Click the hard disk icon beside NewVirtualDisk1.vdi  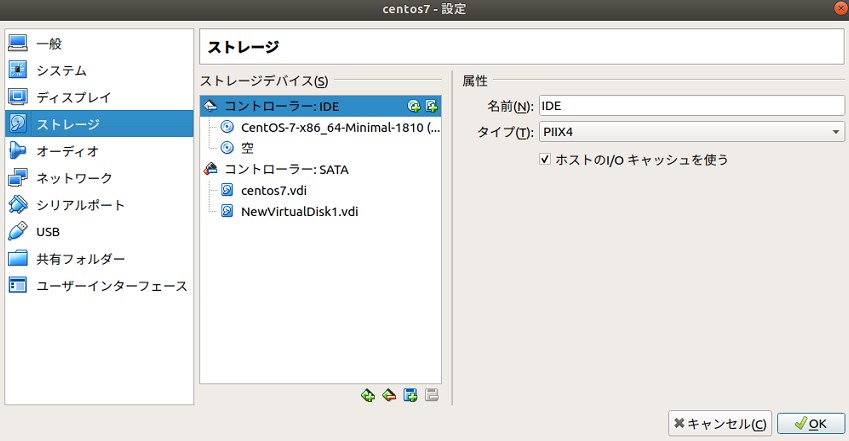tap(227, 211)
